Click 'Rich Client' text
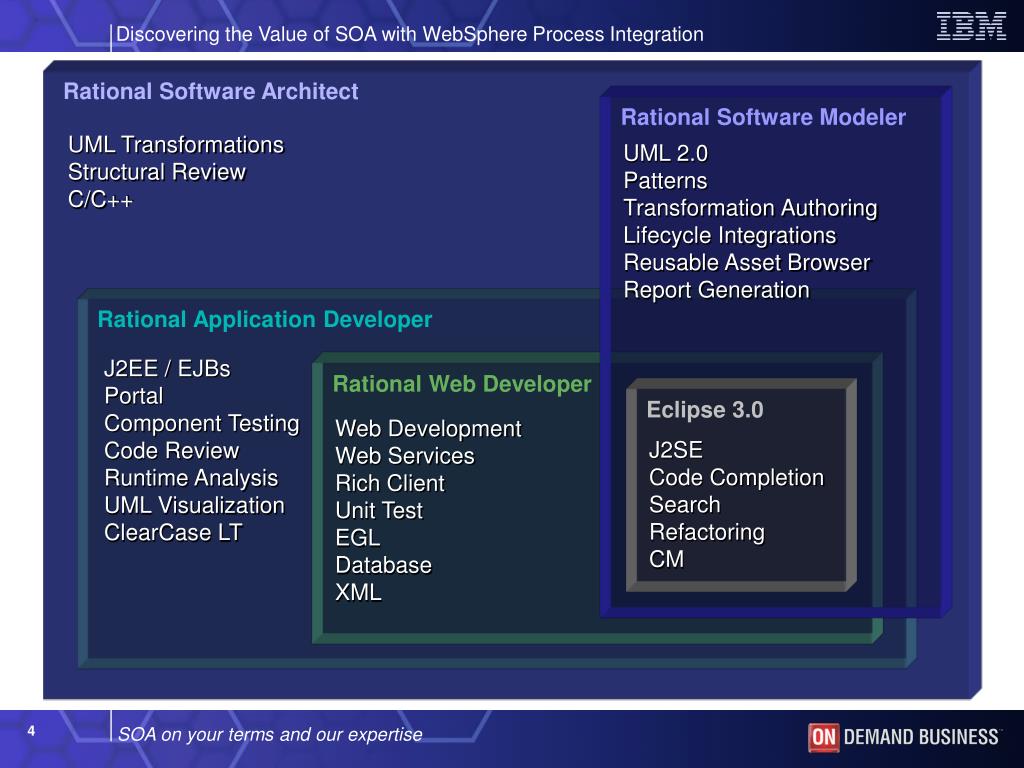This screenshot has width=1024, height=768. point(390,483)
